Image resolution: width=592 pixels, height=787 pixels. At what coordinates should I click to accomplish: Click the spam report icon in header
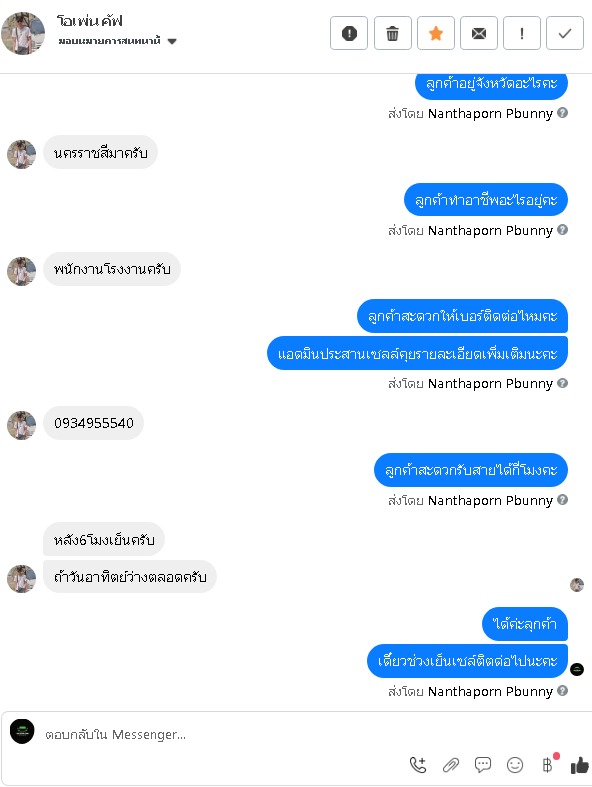click(x=349, y=33)
